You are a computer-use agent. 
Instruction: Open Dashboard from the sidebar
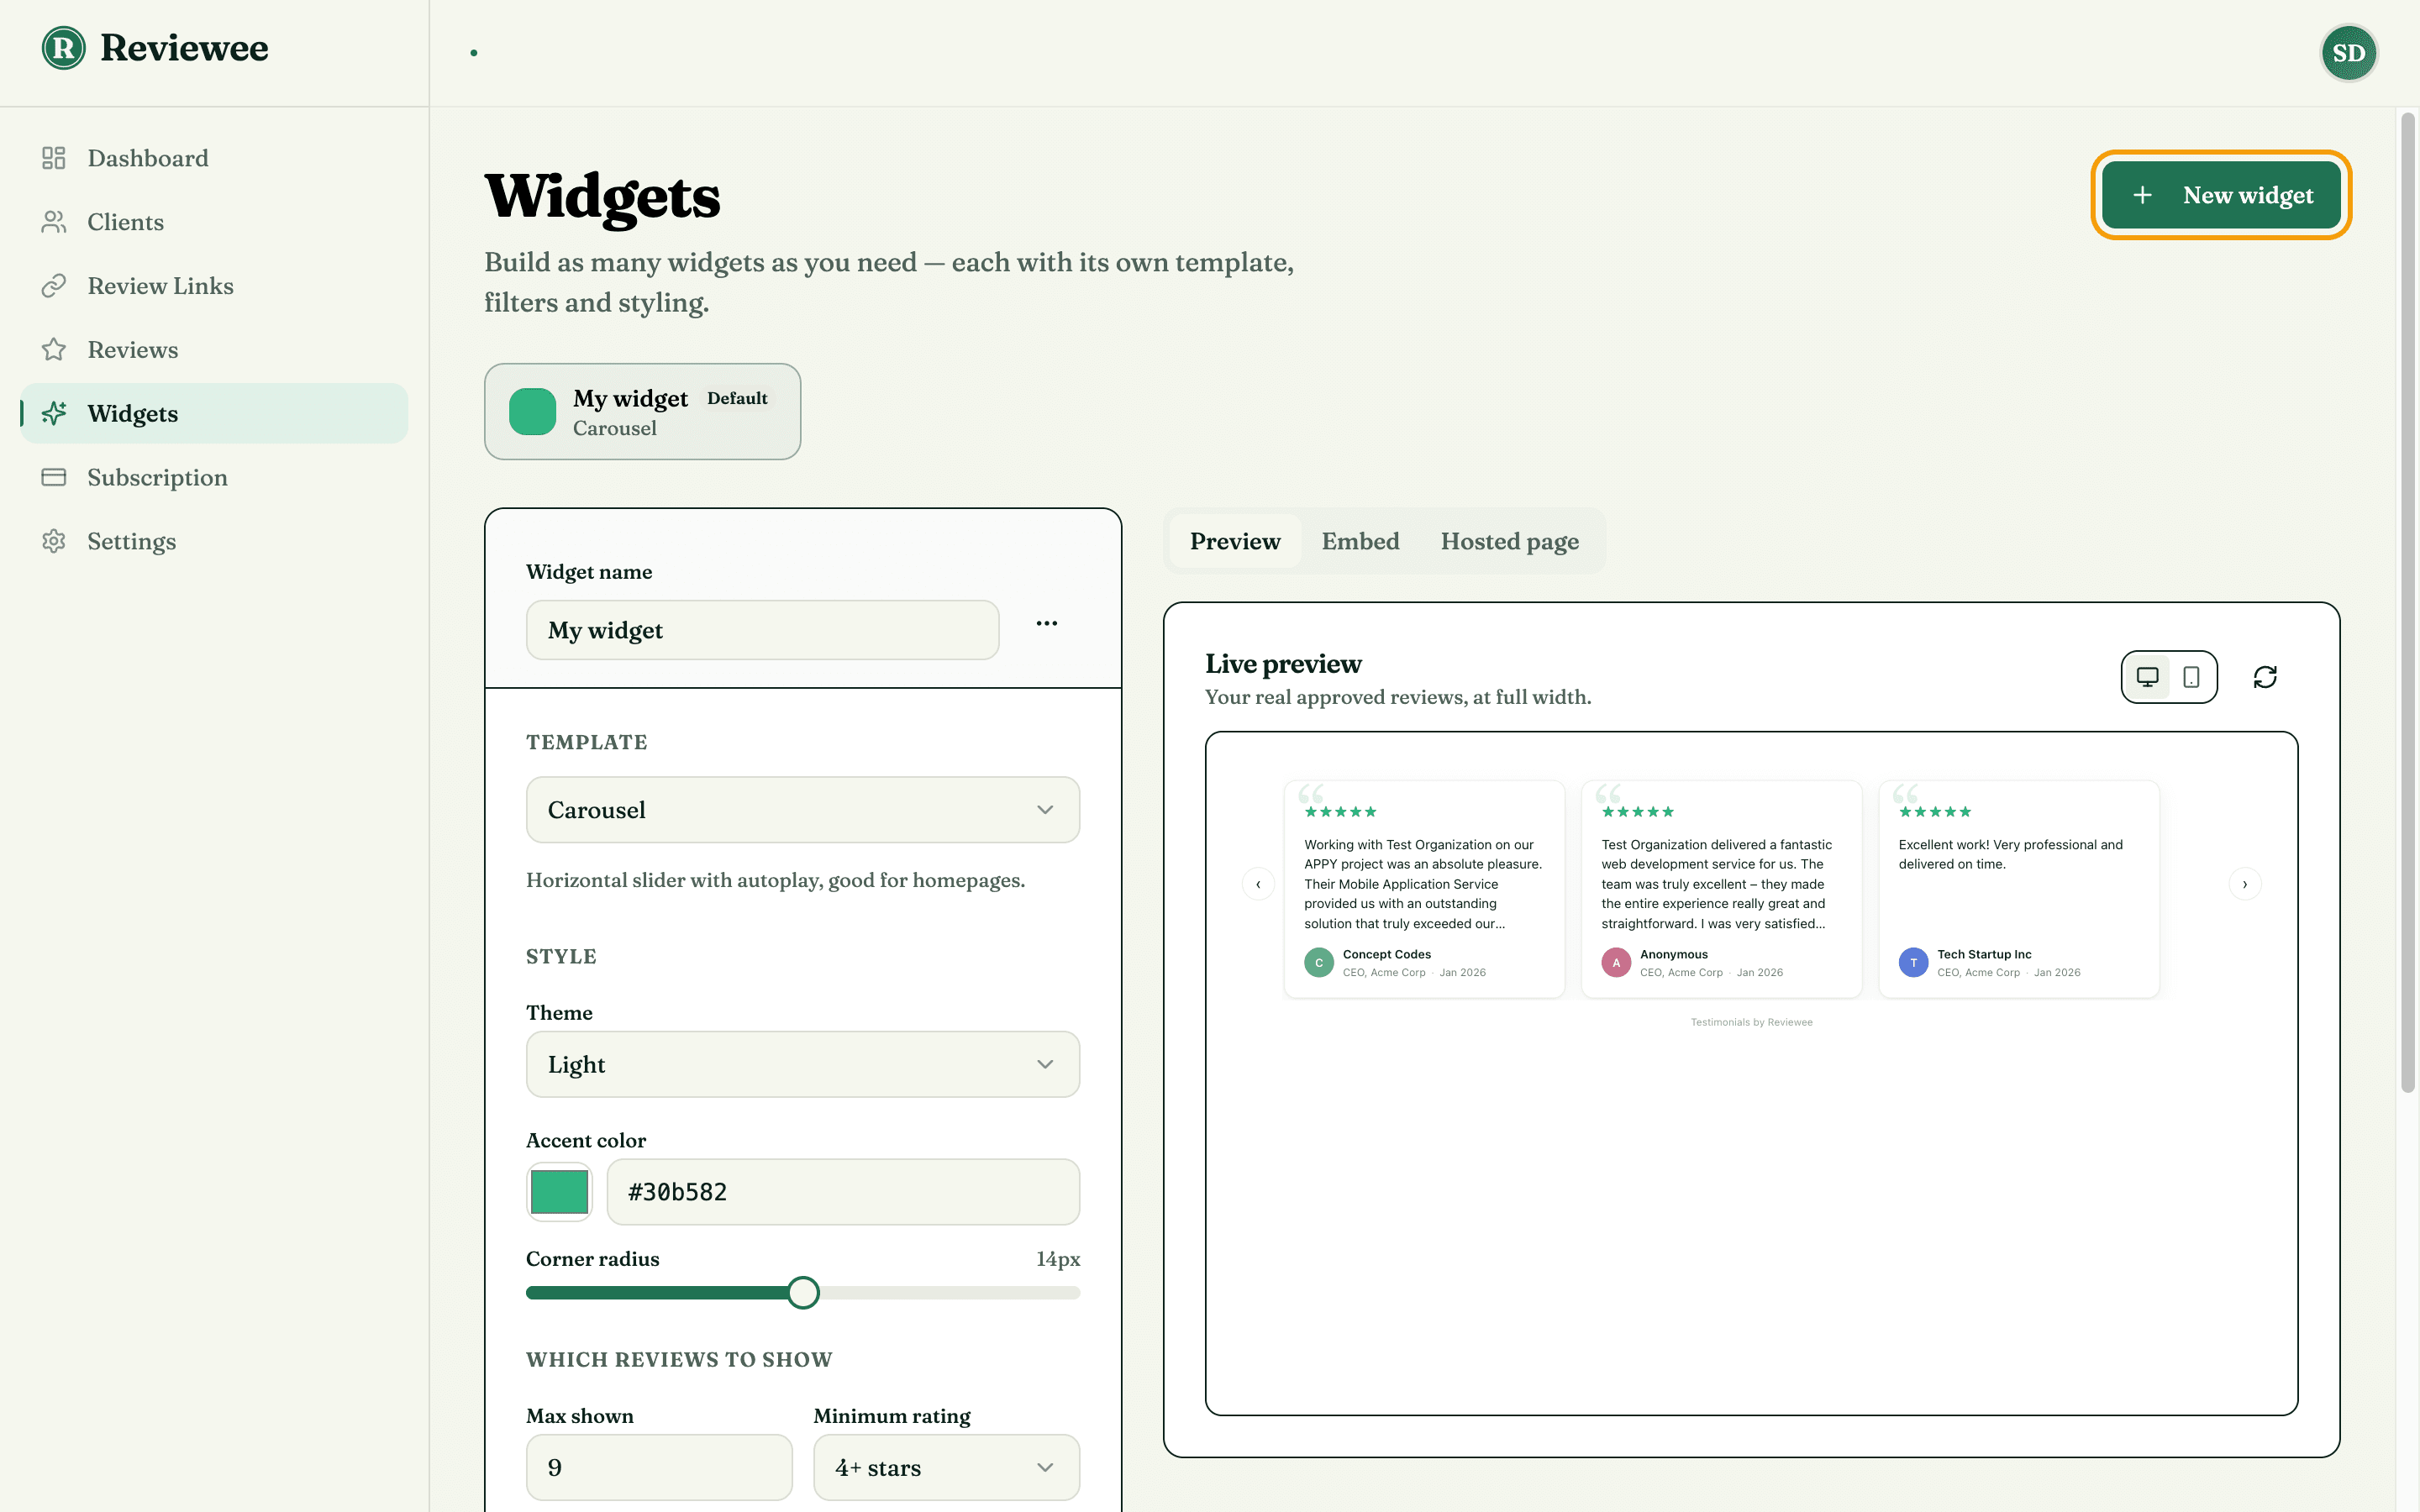coord(214,158)
